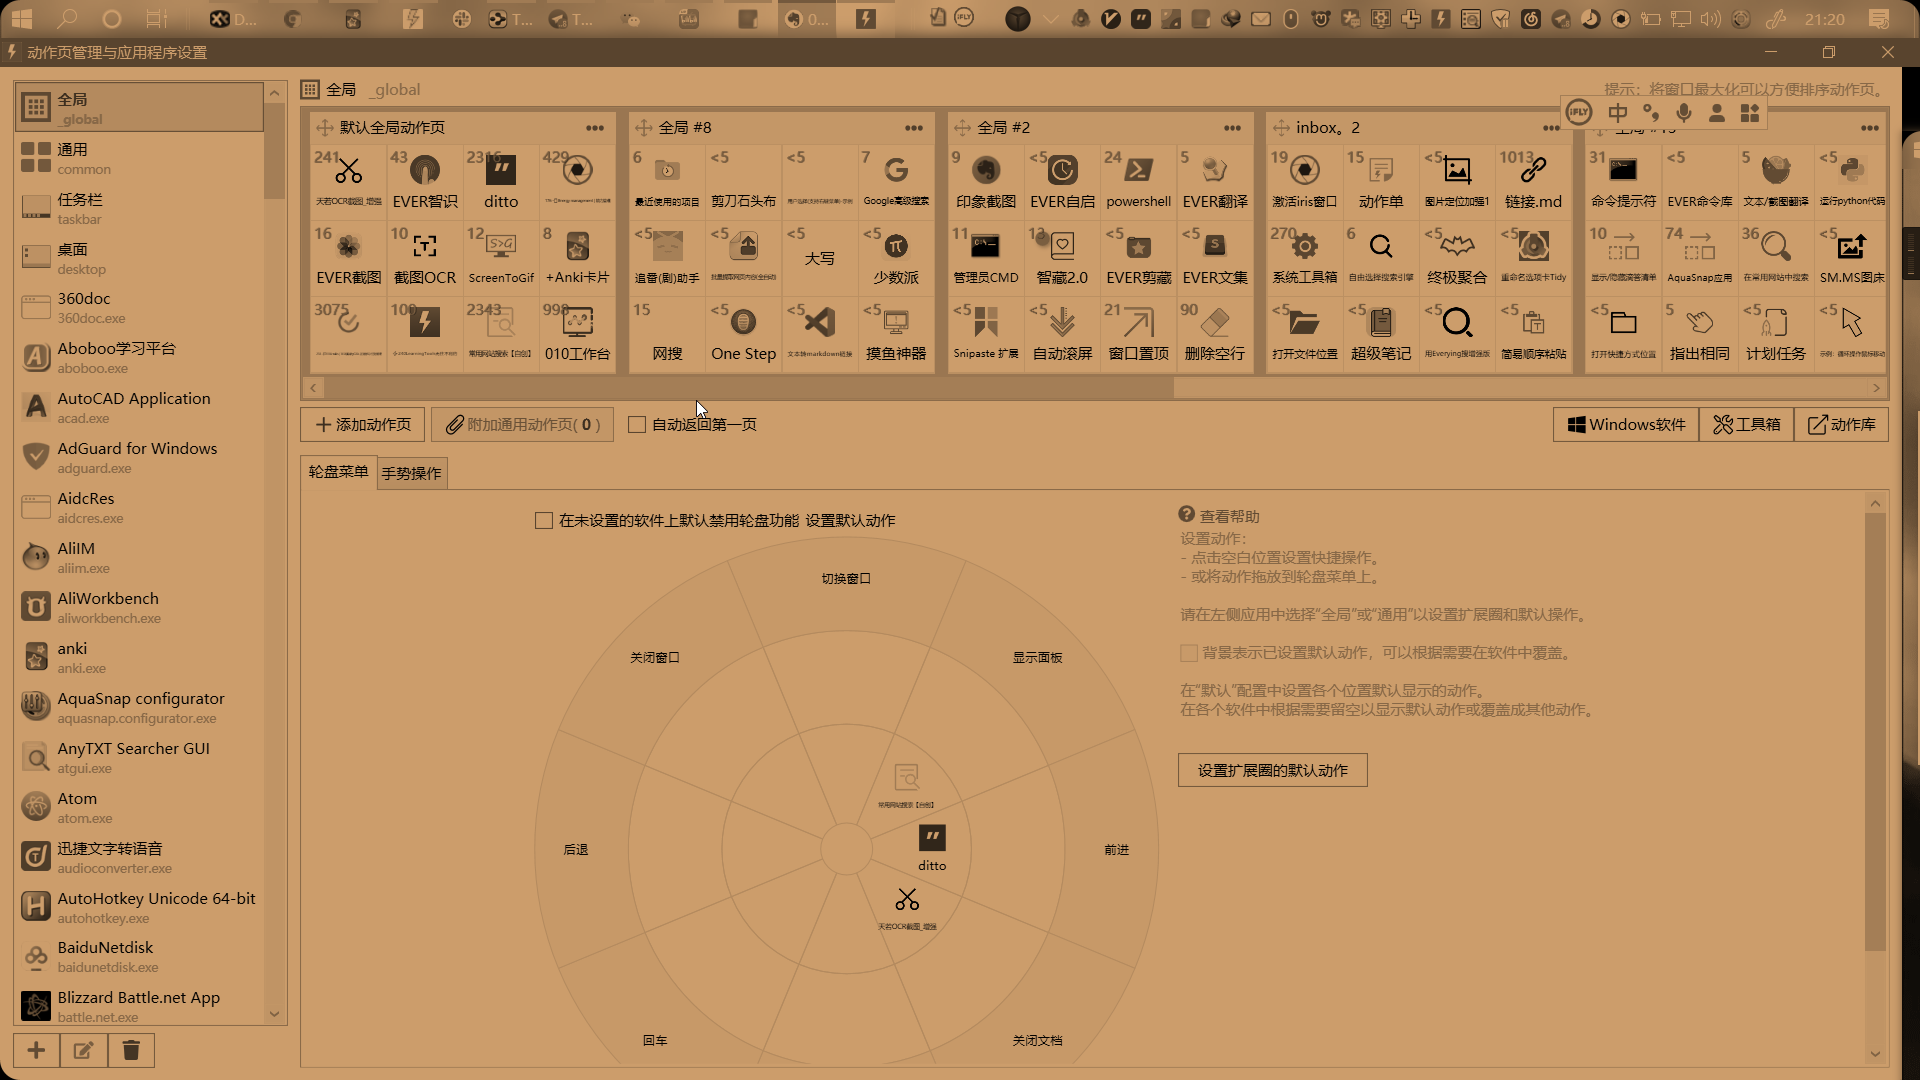Open options menu for 全局 #2 page
Screen dimensions: 1920x1080
(x=1232, y=128)
